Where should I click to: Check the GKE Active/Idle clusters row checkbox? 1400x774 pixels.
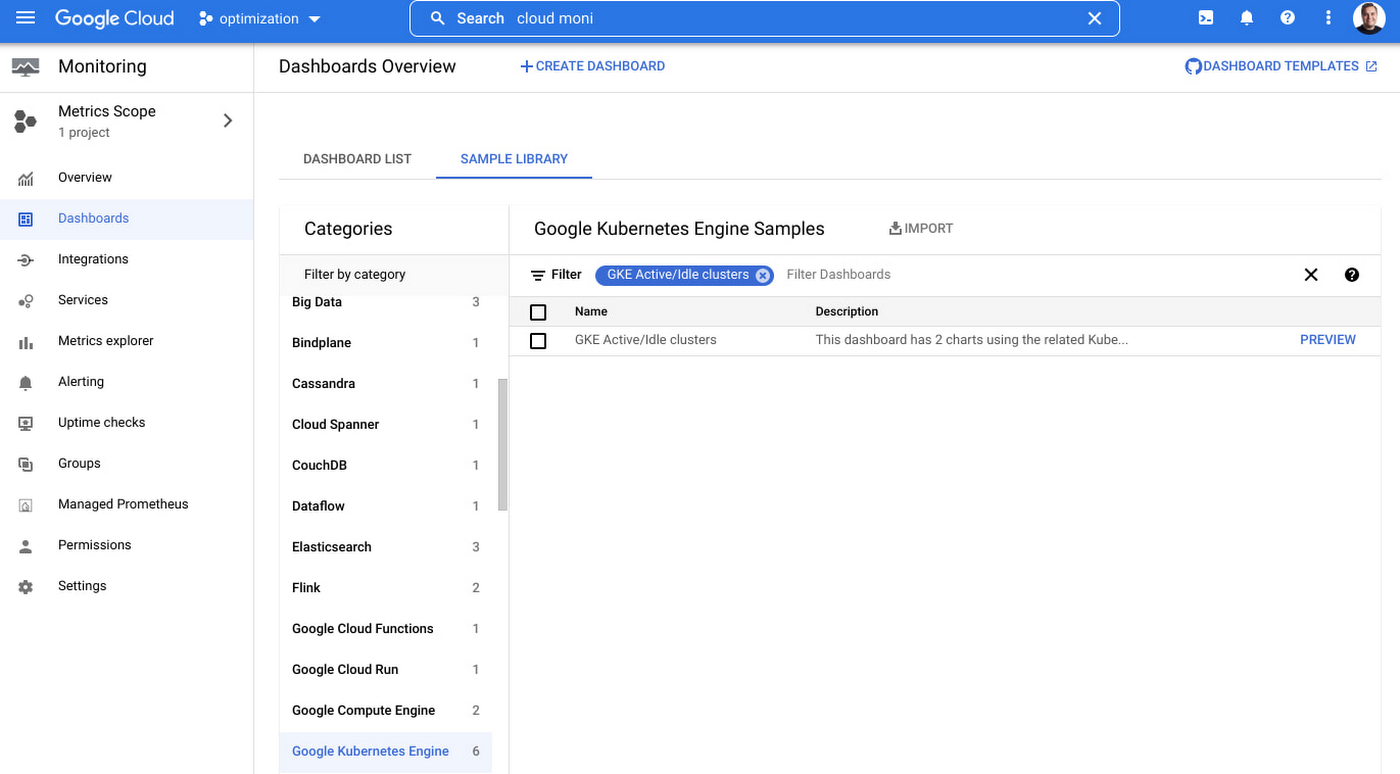[538, 341]
